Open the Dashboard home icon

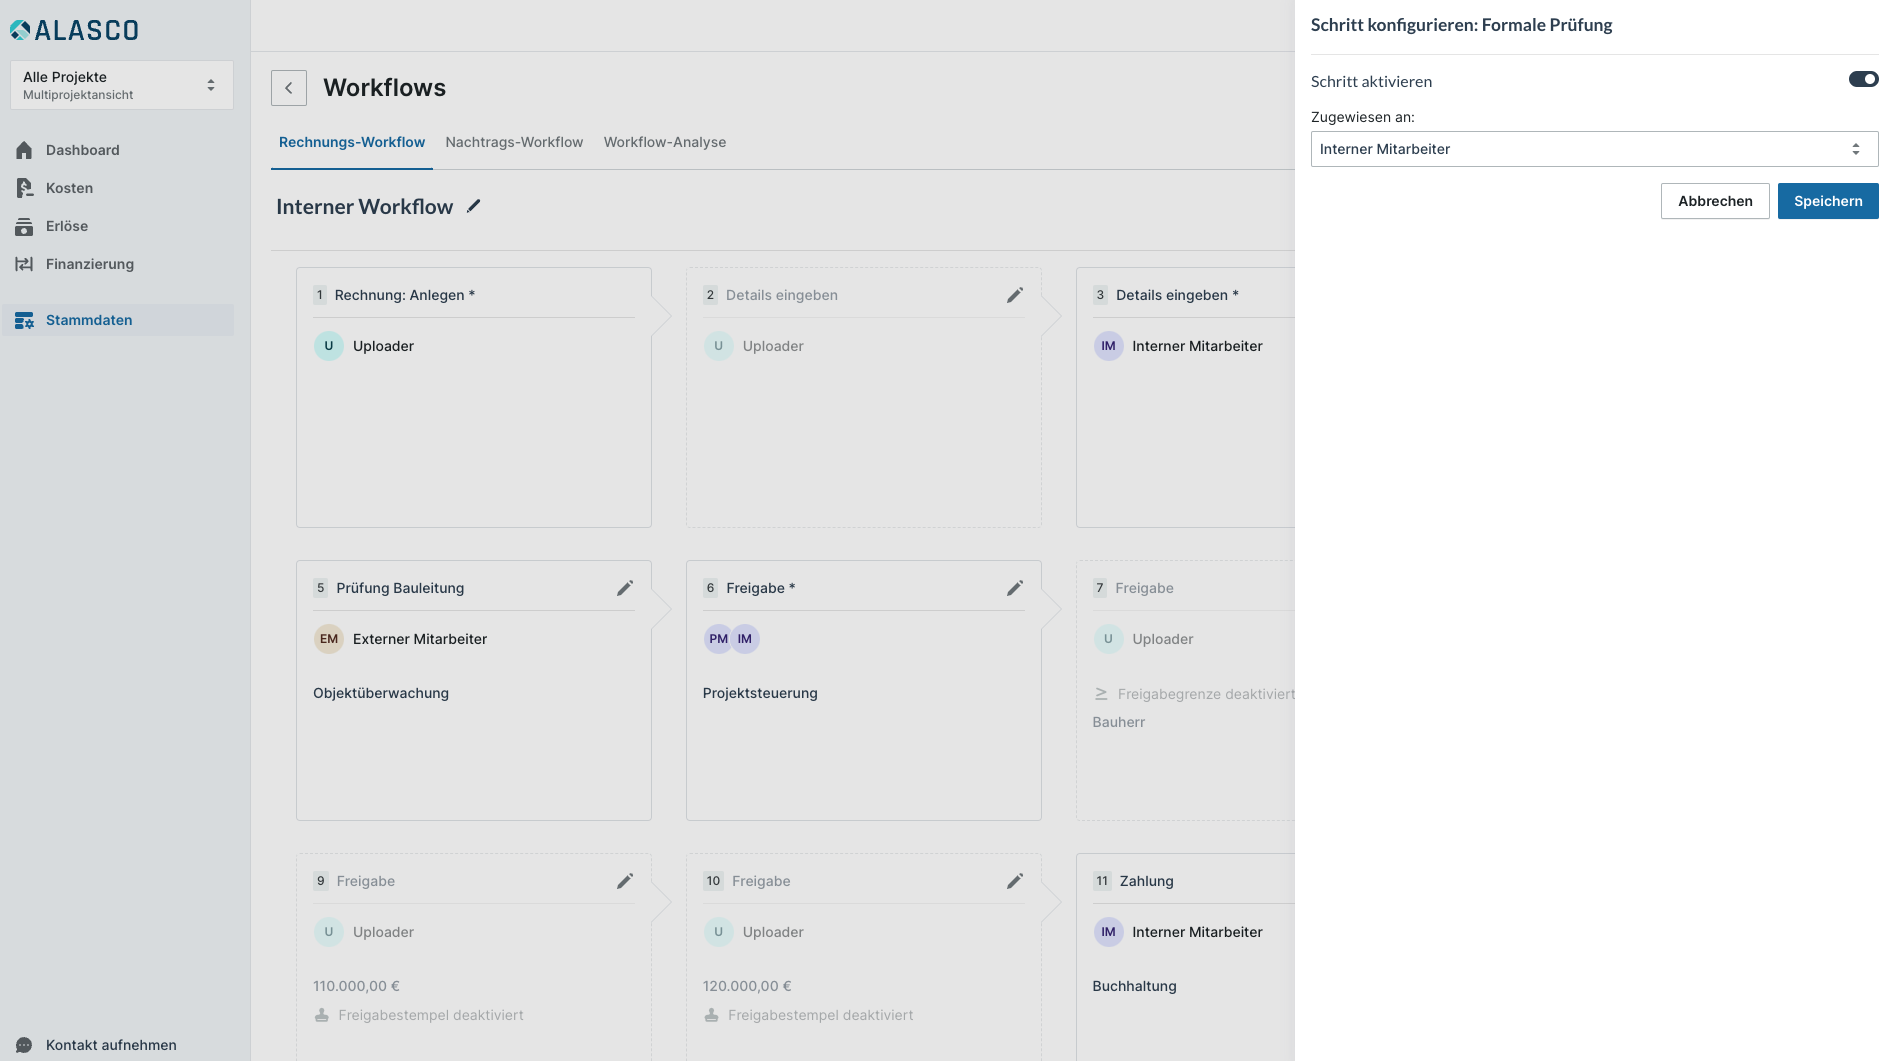point(24,150)
